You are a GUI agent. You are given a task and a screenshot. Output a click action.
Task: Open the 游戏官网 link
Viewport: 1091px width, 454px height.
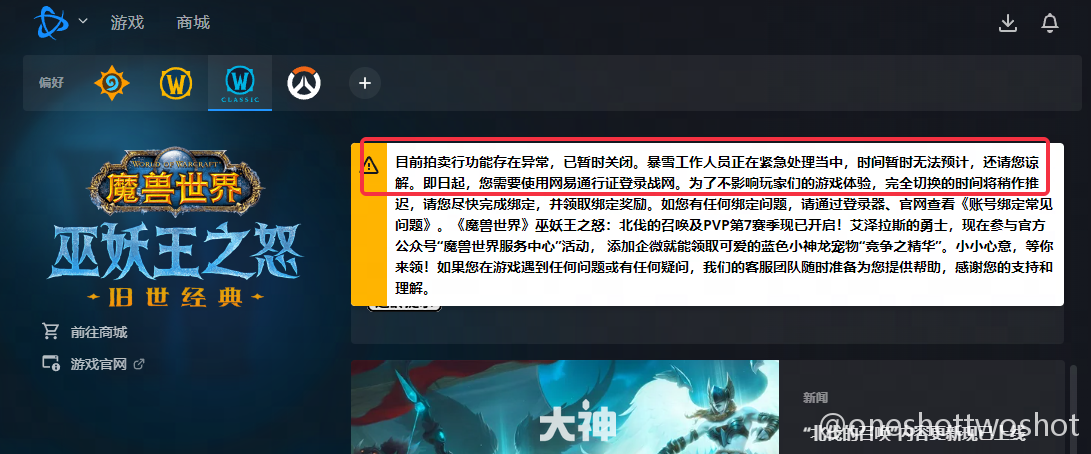(x=99, y=363)
